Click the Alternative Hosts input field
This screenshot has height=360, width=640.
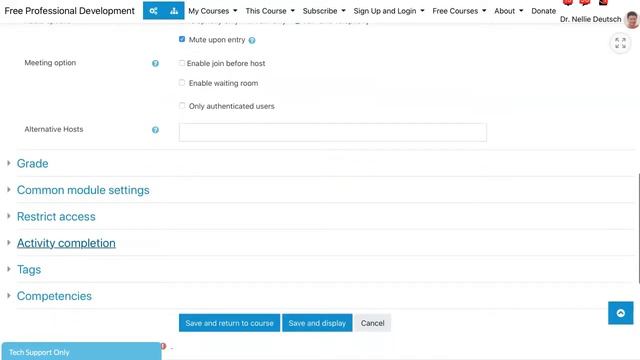[333, 132]
